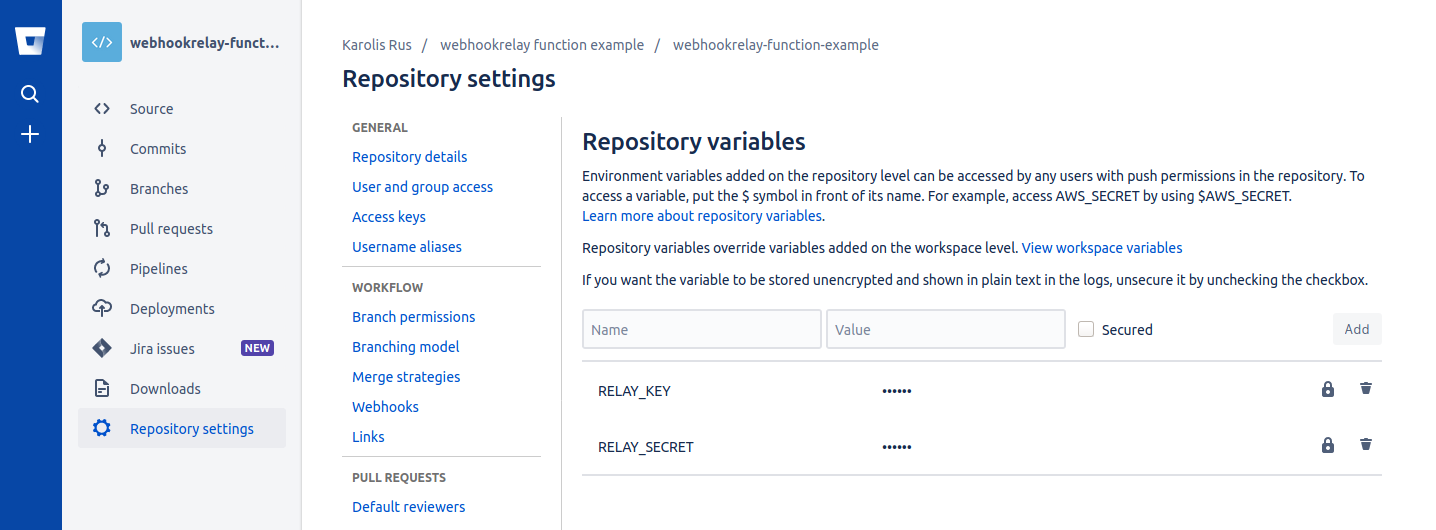Delete RELAY_SECRET with trash icon
This screenshot has width=1436, height=530.
(1366, 444)
